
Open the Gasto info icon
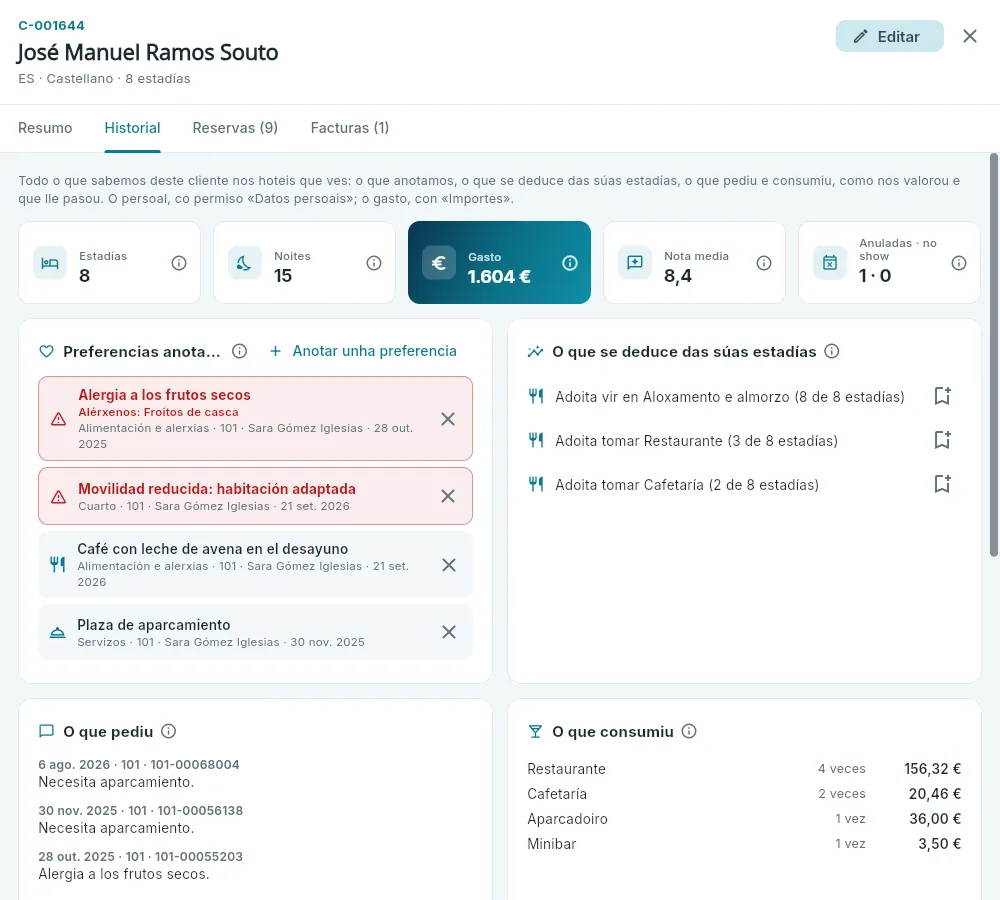pyautogui.click(x=570, y=263)
